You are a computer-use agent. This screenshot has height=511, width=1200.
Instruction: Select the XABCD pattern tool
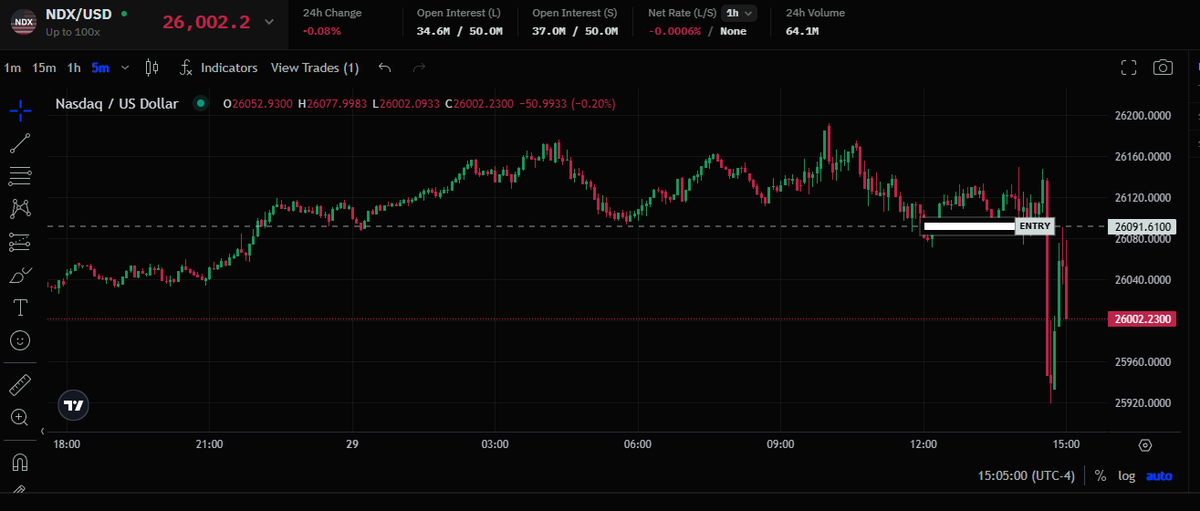(20, 209)
